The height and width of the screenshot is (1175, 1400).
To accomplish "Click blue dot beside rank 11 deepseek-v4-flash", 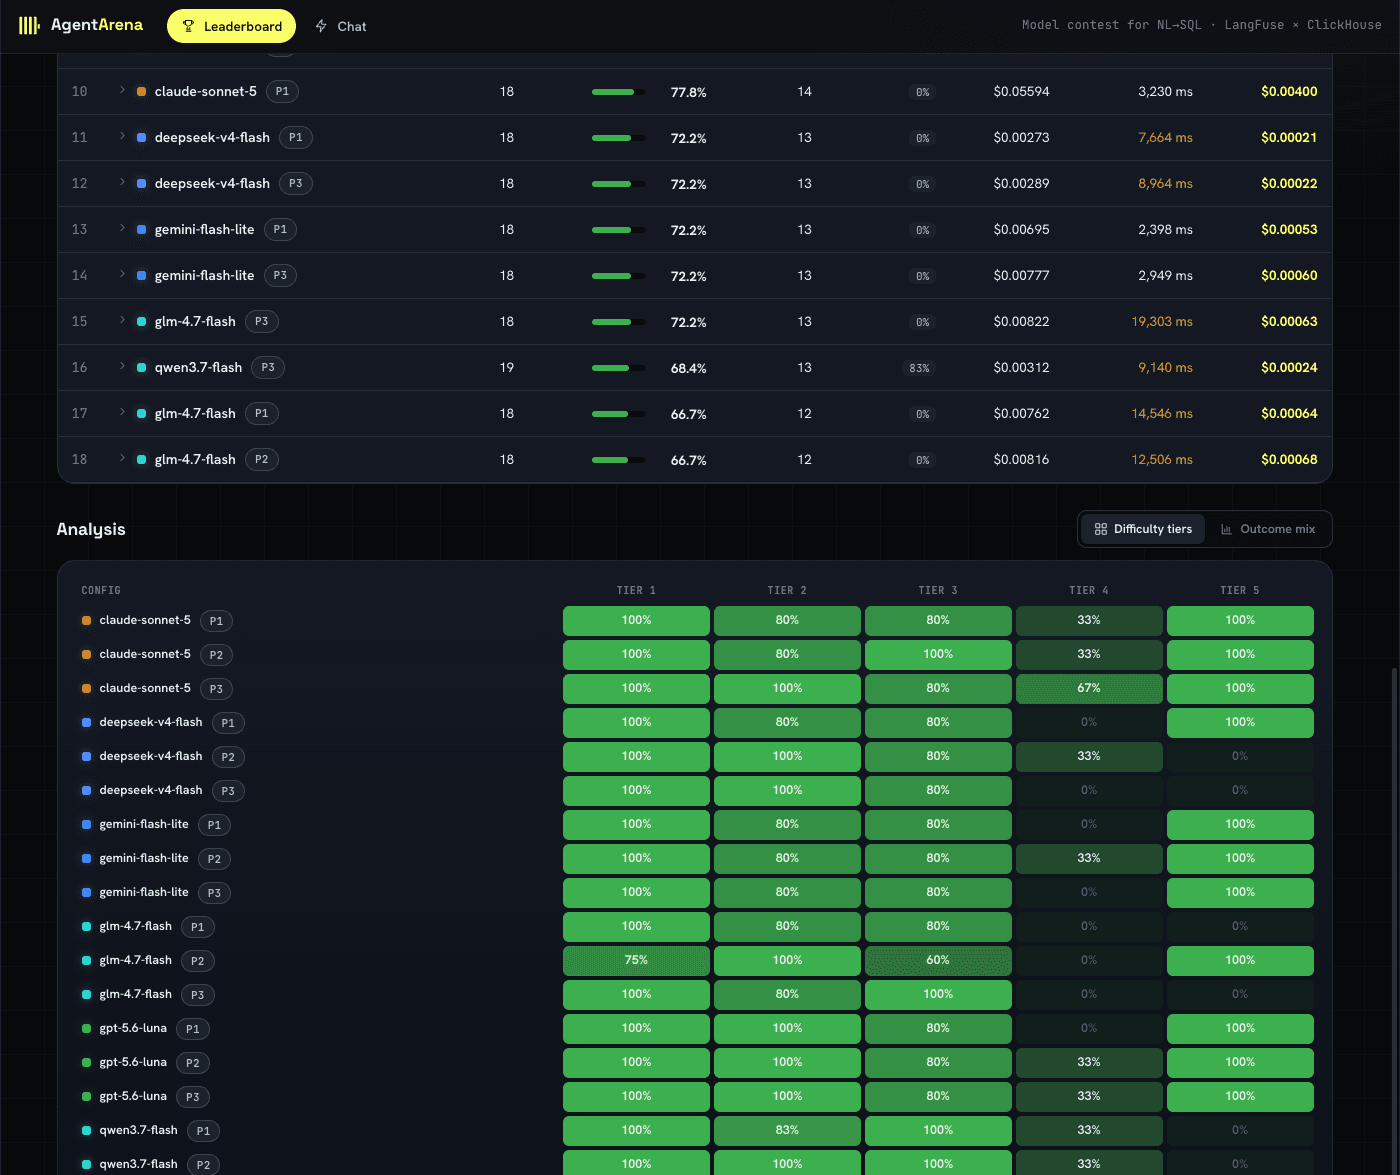I will pos(141,138).
